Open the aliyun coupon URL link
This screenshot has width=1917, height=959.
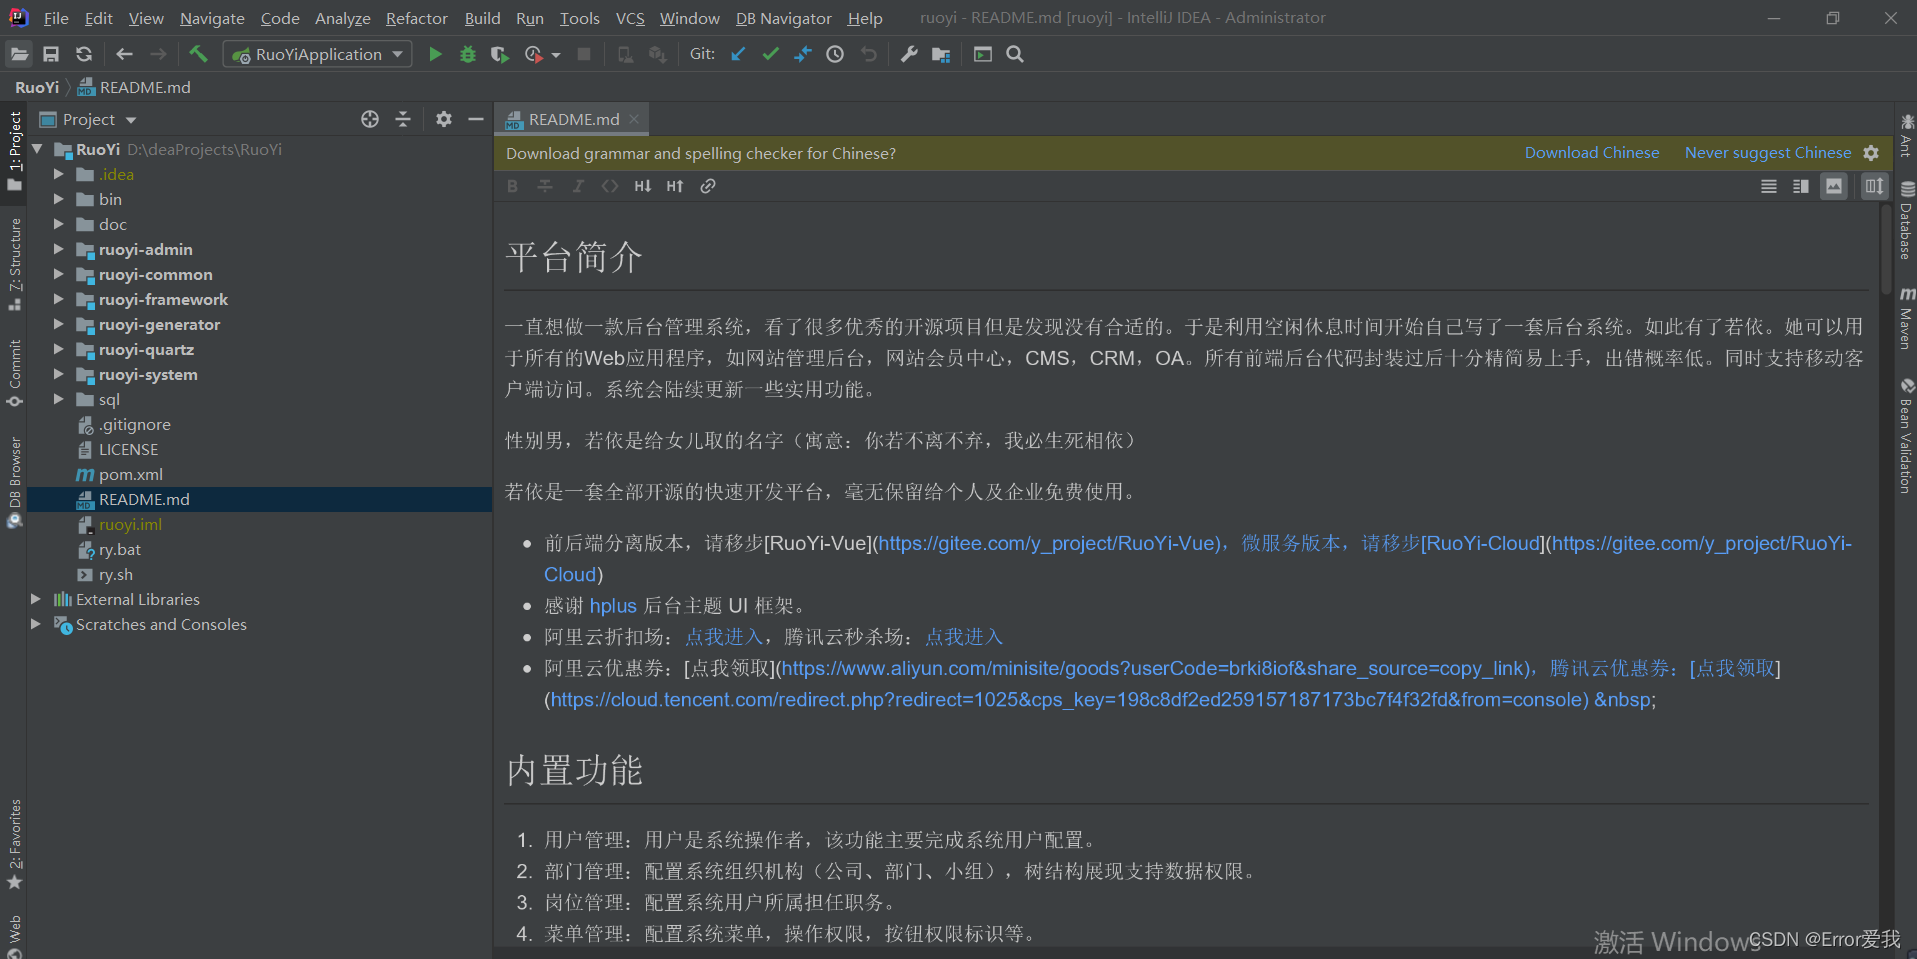1153,668
